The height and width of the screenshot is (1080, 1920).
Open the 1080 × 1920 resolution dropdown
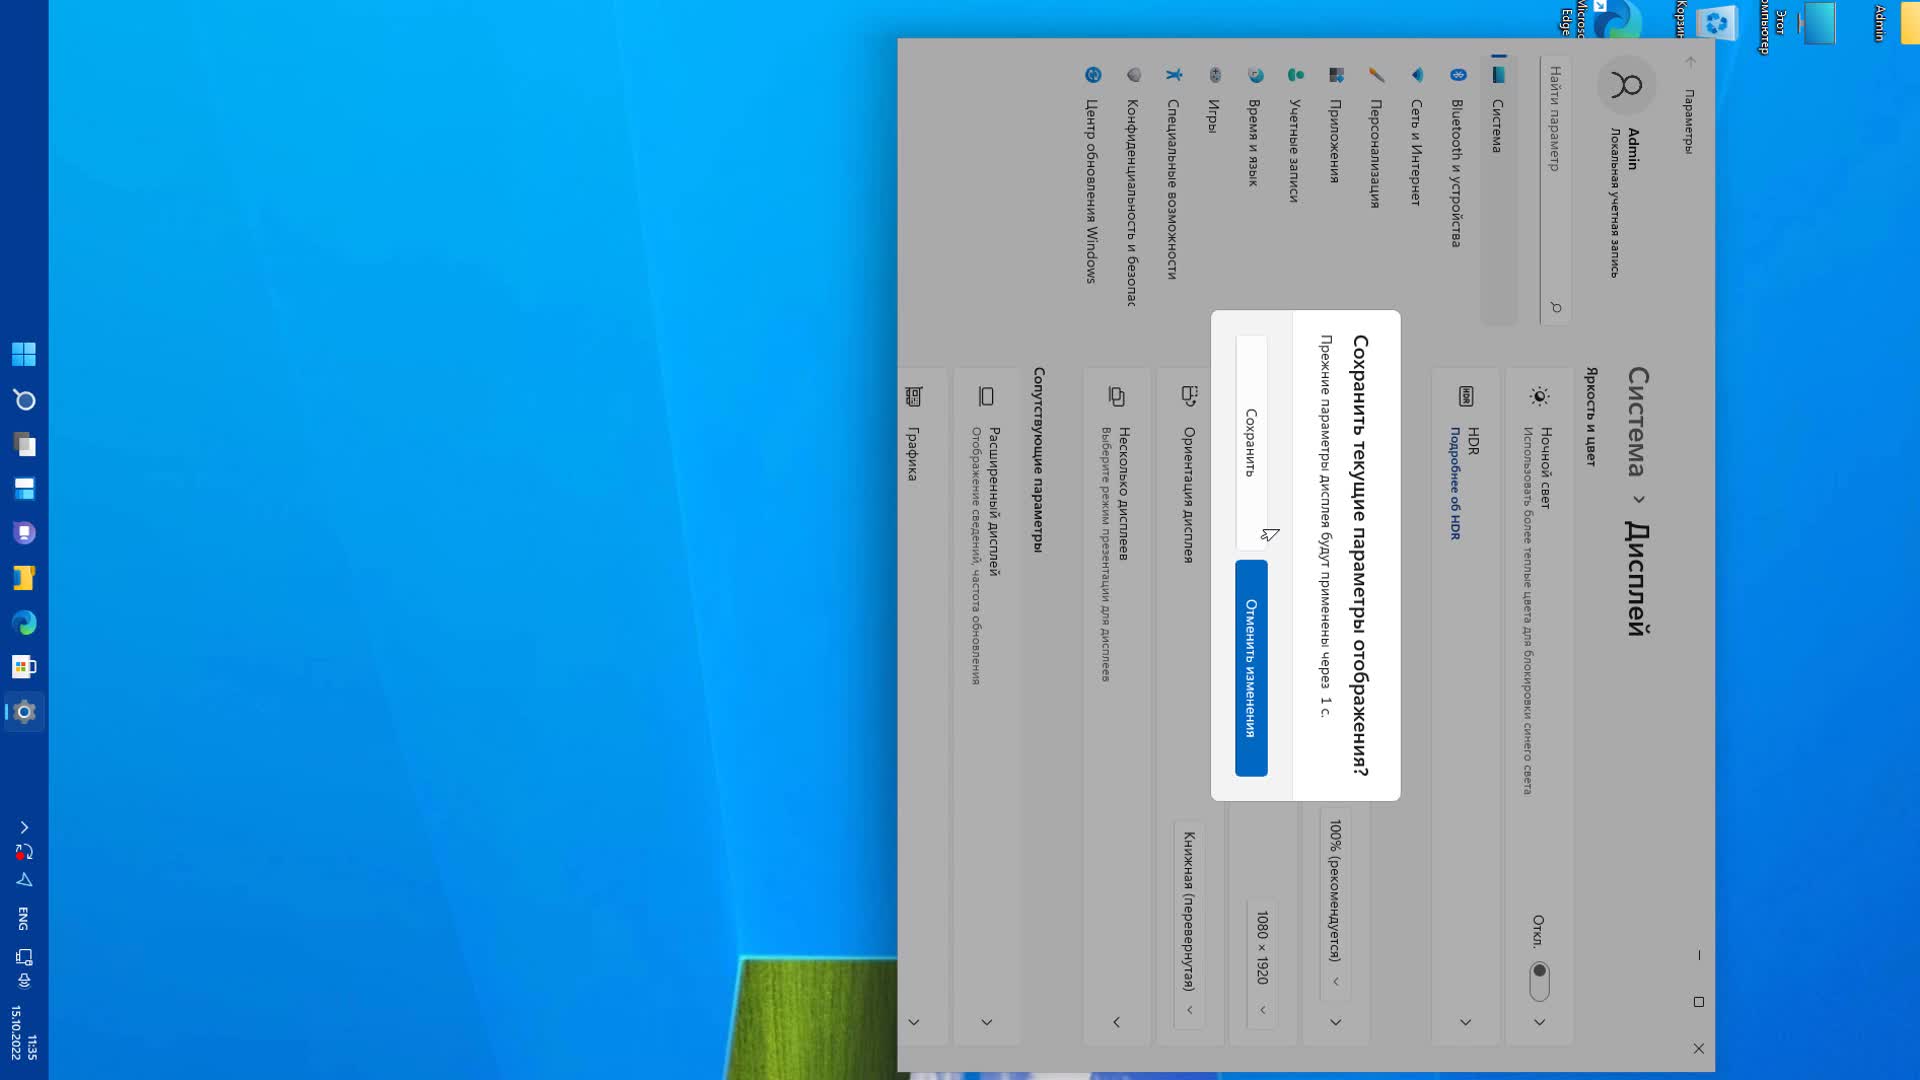click(1262, 962)
